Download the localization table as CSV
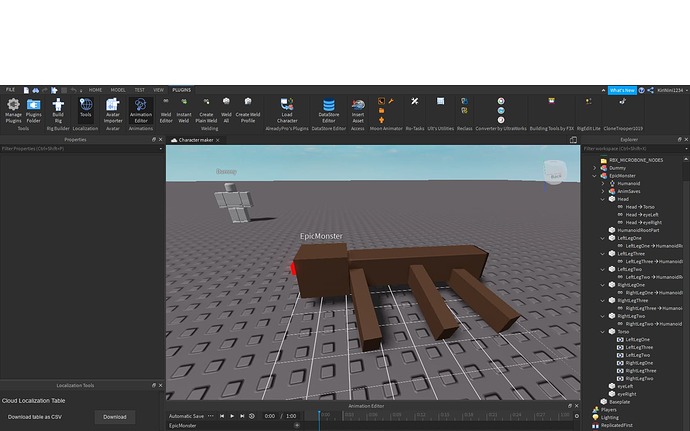The height and width of the screenshot is (431, 690). 115,417
